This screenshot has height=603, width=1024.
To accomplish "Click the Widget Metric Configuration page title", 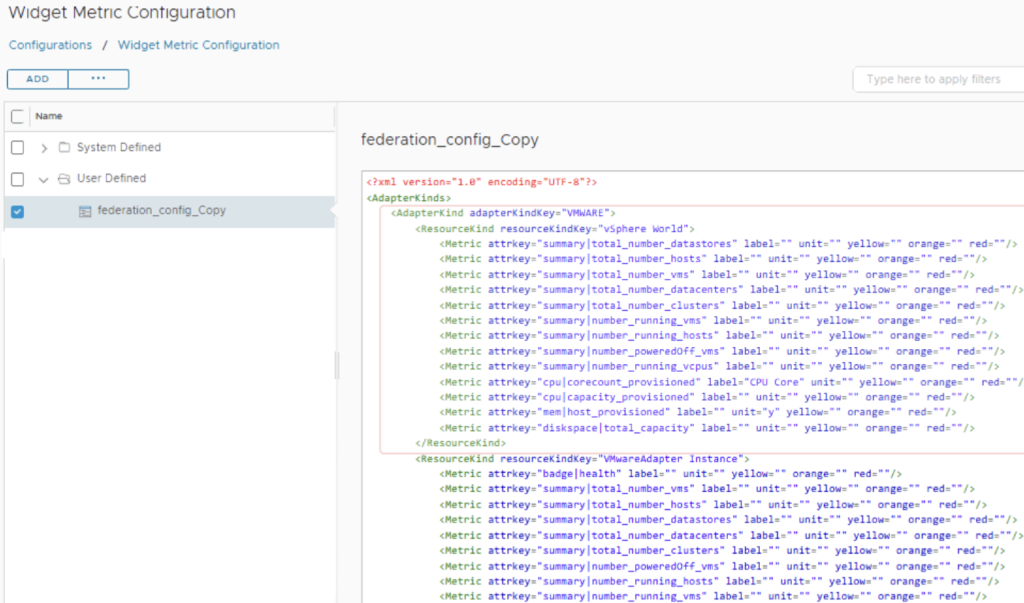I will 122,12.
